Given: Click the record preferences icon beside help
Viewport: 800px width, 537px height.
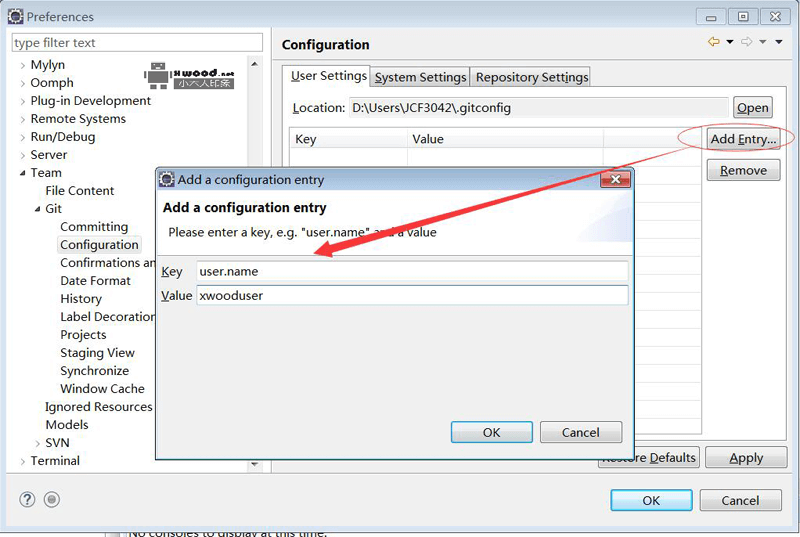Looking at the screenshot, I should click(x=52, y=499).
